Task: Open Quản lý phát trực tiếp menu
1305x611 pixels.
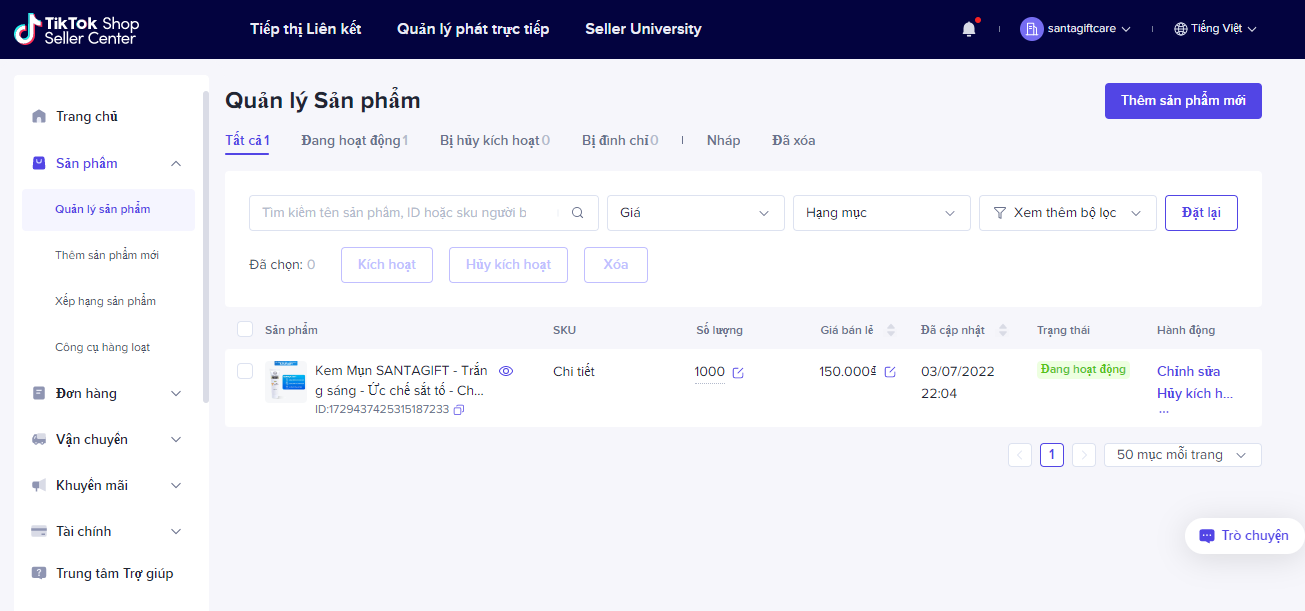Action: 473,29
